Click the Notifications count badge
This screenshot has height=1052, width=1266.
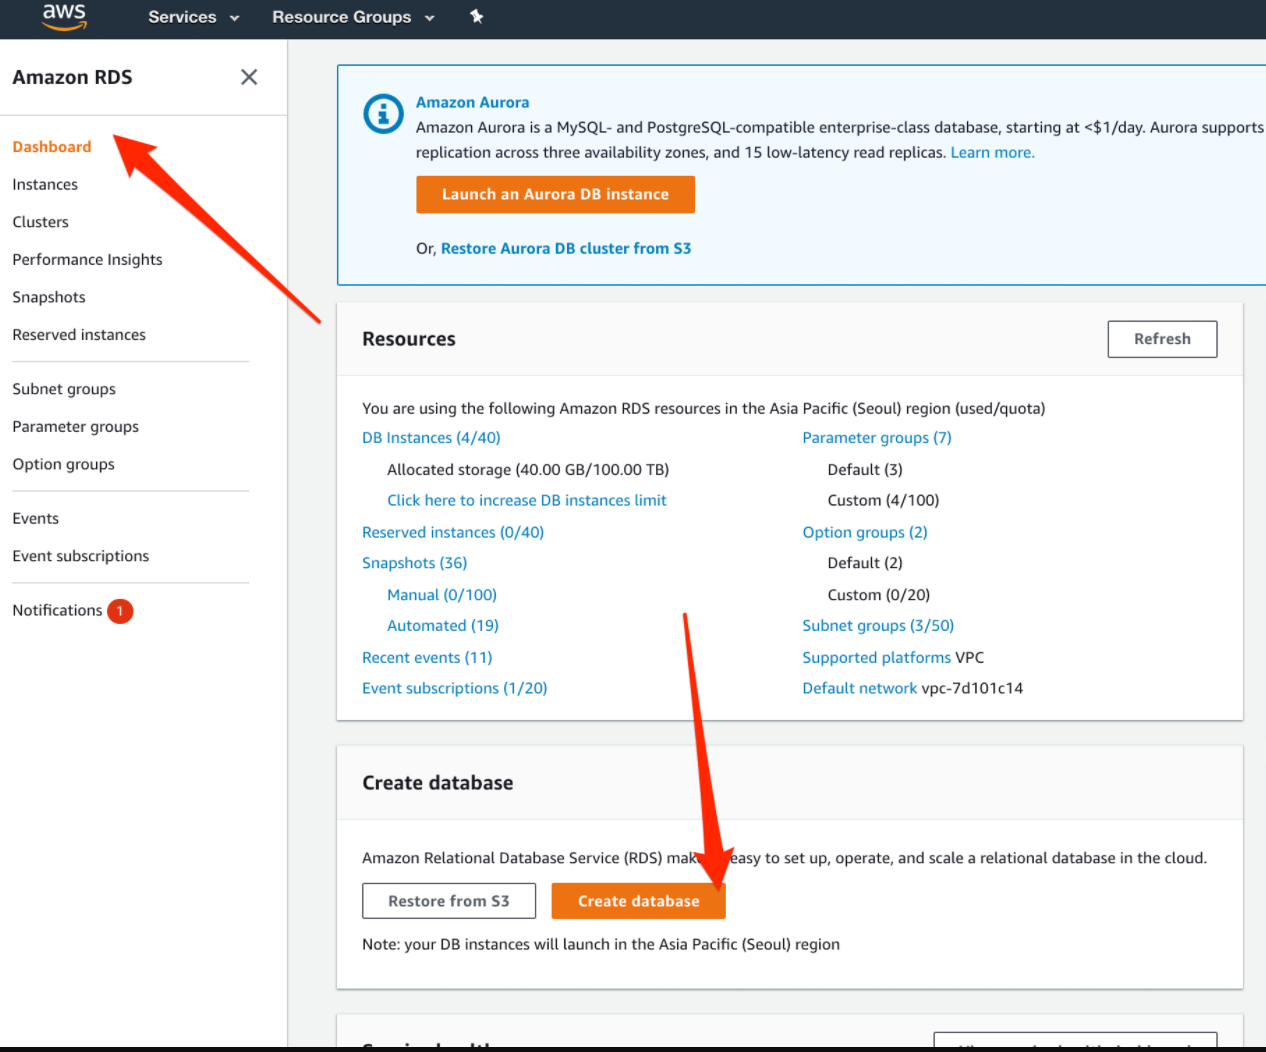tap(120, 610)
